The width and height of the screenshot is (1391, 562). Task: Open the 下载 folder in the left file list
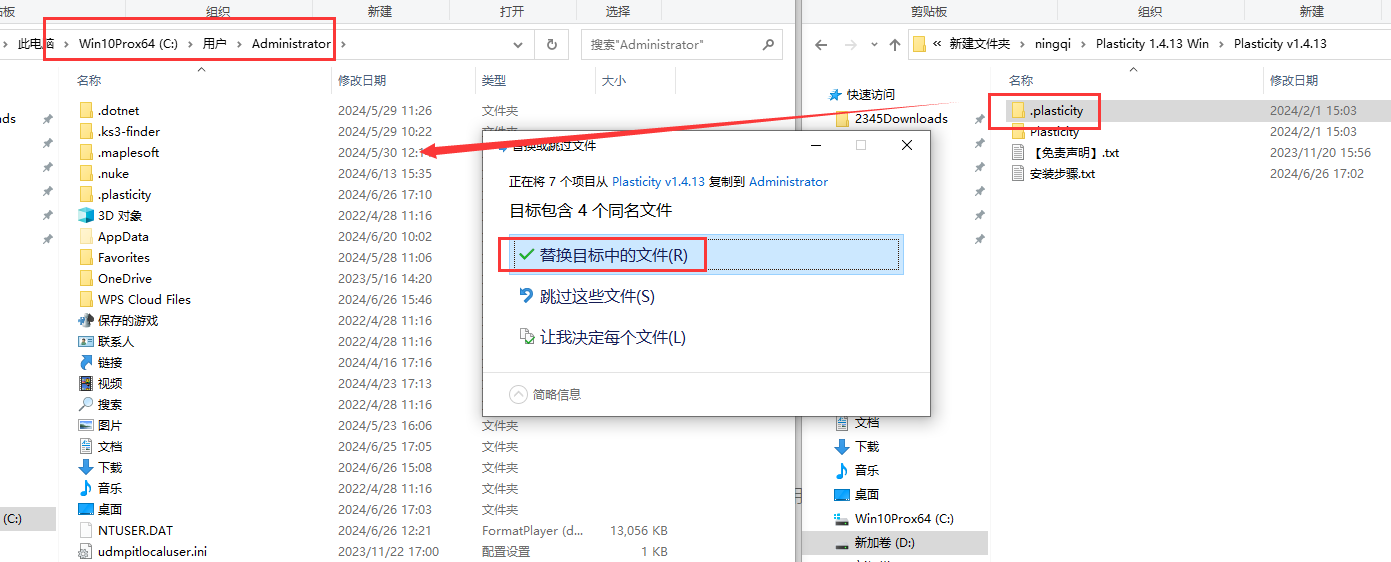point(110,468)
